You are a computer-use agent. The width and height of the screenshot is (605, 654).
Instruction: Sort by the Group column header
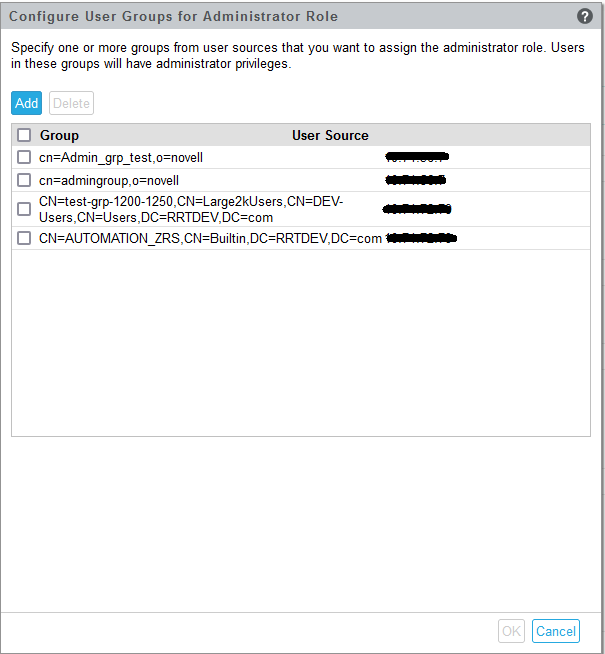click(x=59, y=135)
